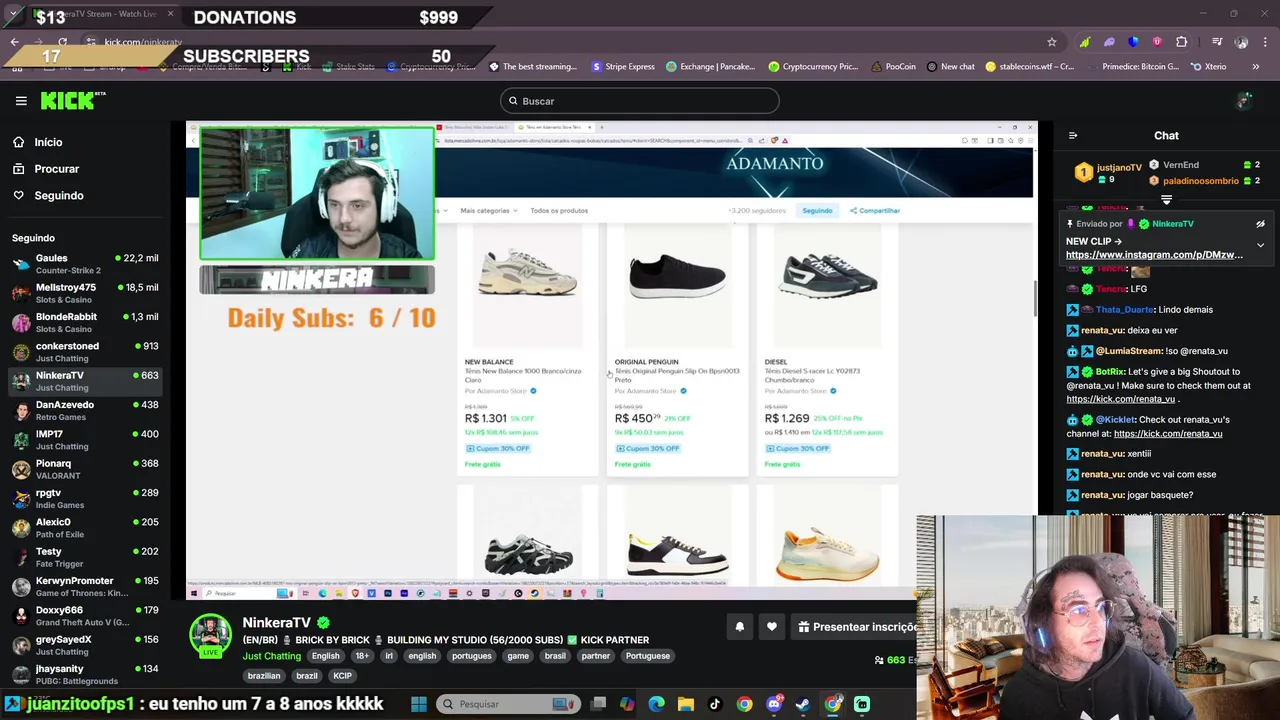Click the Buscar search field

pyautogui.click(x=640, y=101)
